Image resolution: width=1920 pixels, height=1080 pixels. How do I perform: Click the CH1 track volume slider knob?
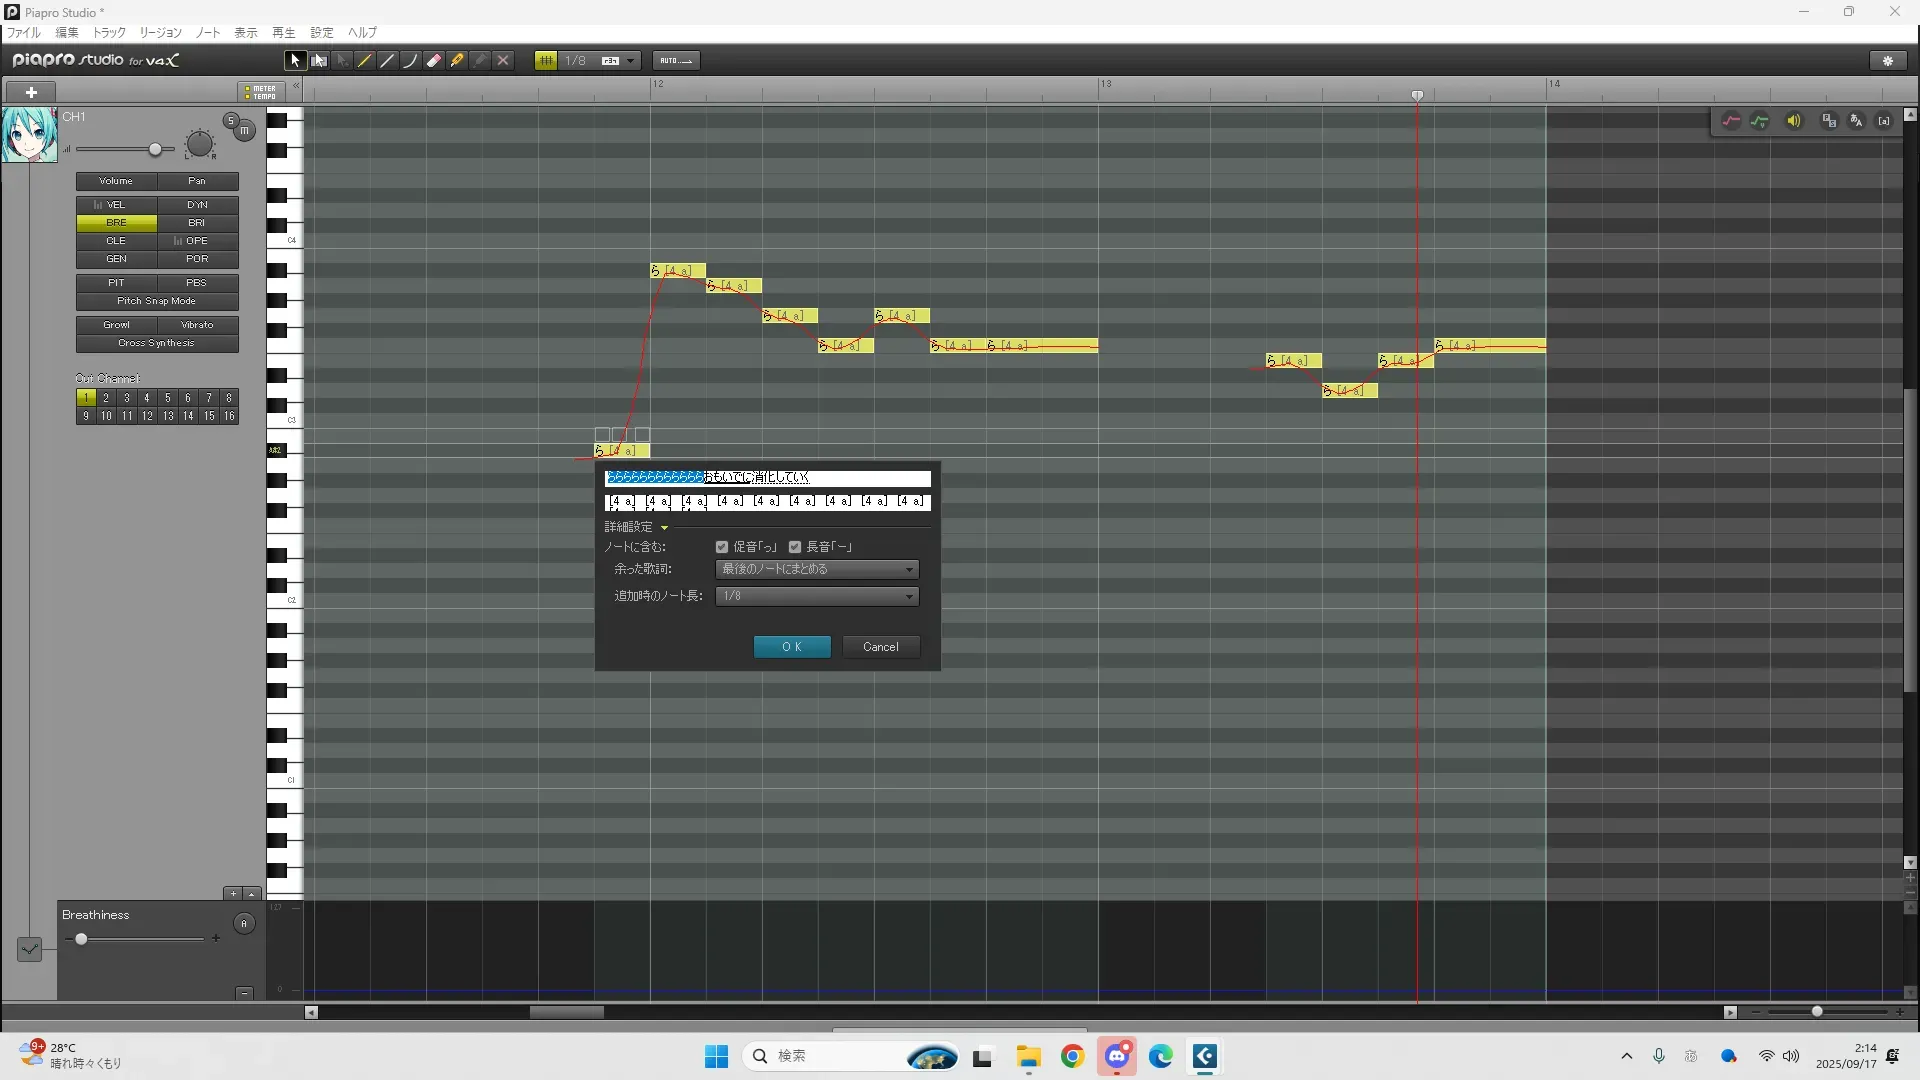coord(155,150)
